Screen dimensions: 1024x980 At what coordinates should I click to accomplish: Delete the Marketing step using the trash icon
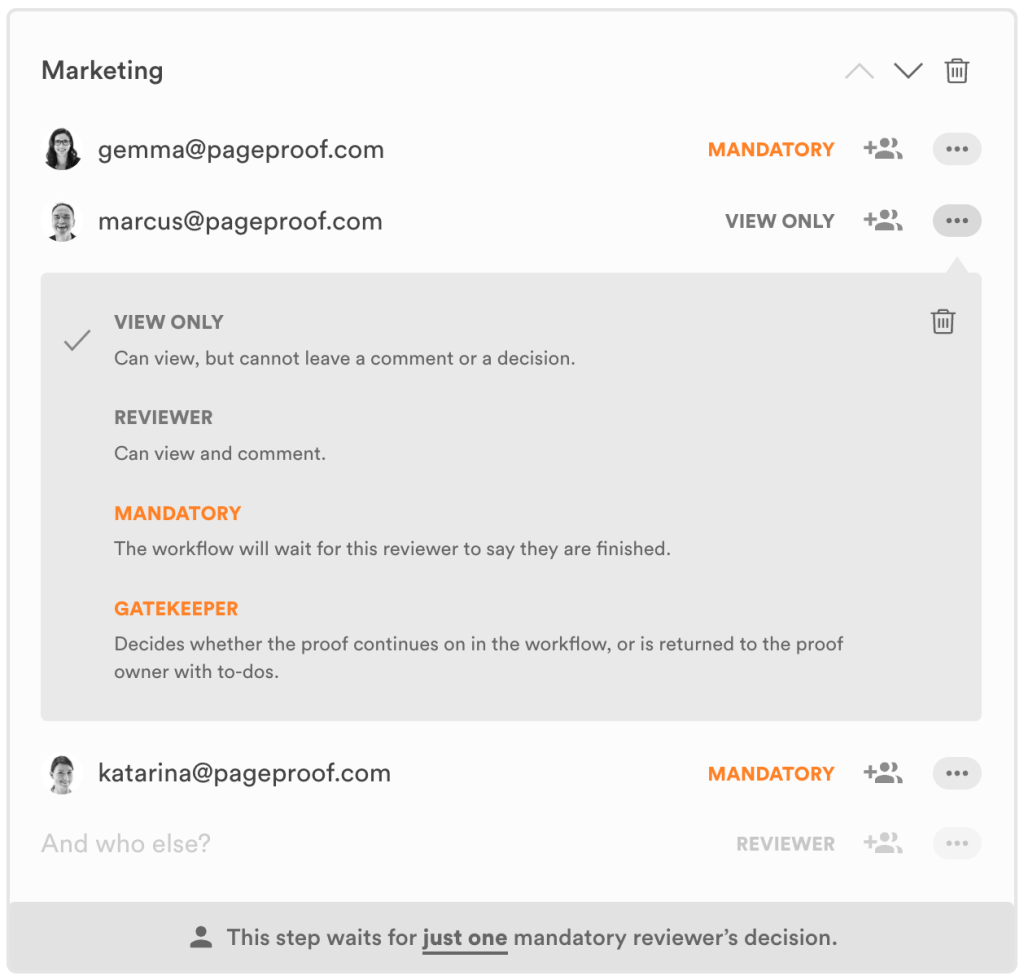point(957,70)
